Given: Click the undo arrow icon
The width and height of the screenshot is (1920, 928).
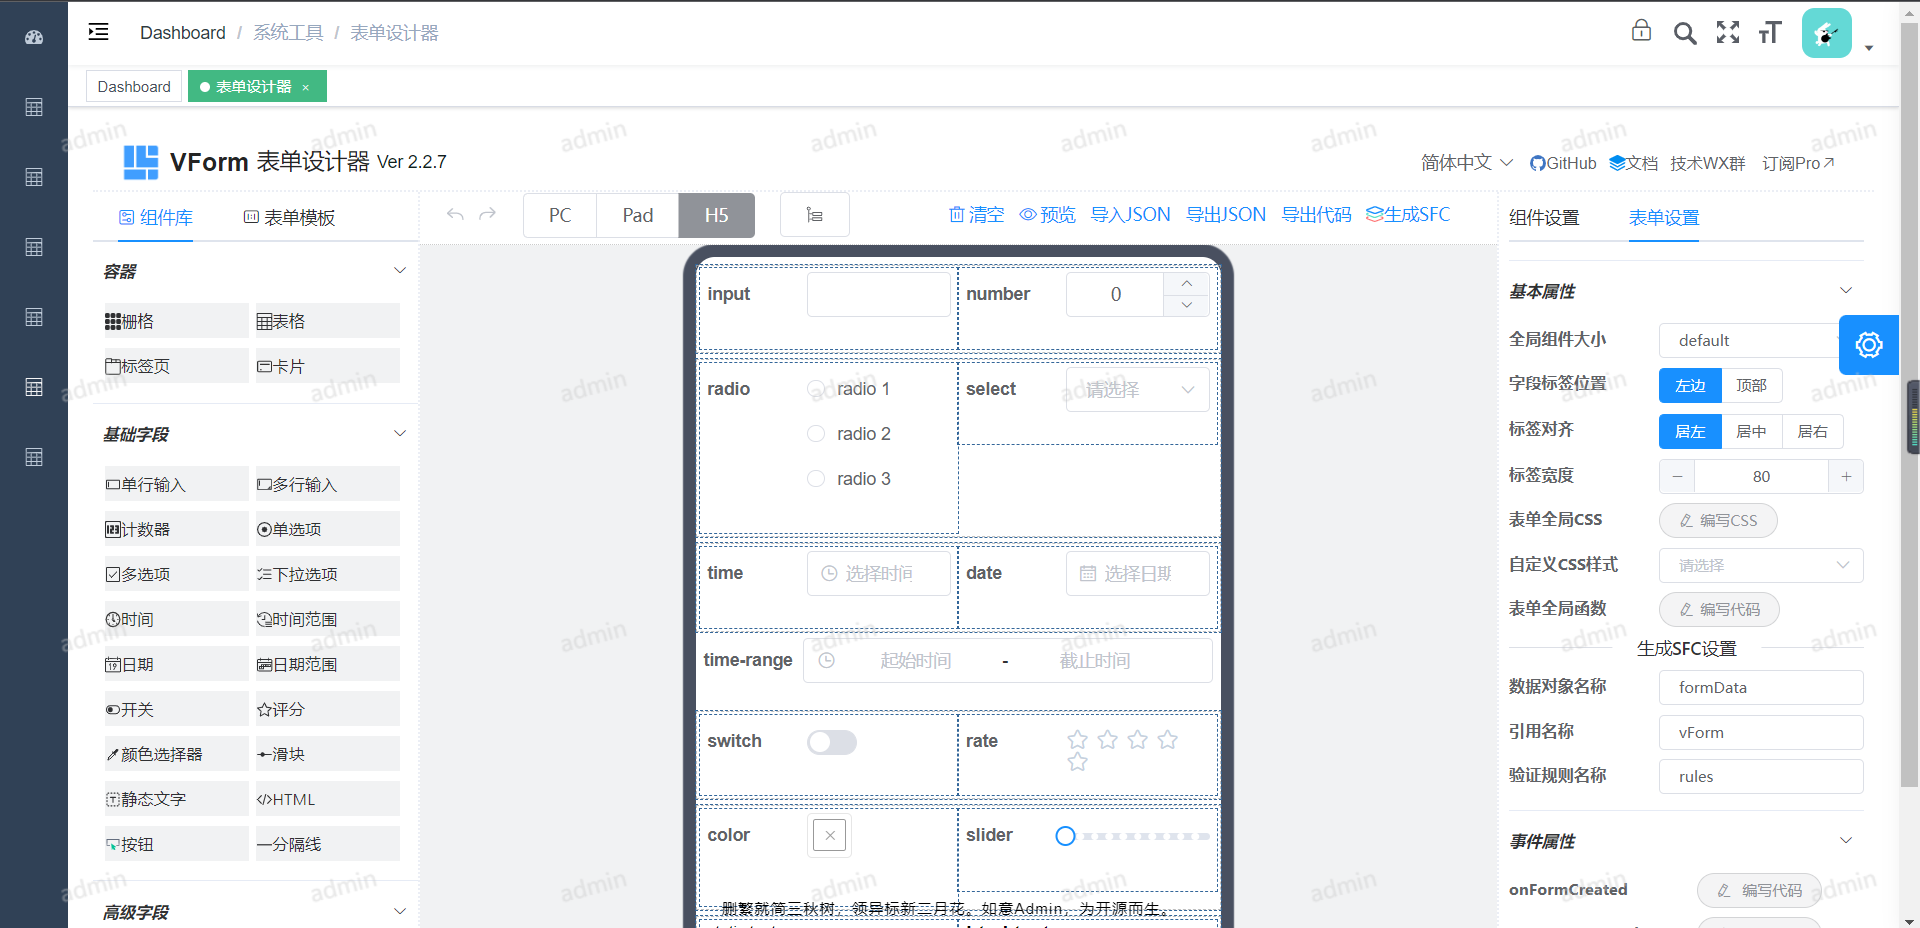Looking at the screenshot, I should coord(455,214).
